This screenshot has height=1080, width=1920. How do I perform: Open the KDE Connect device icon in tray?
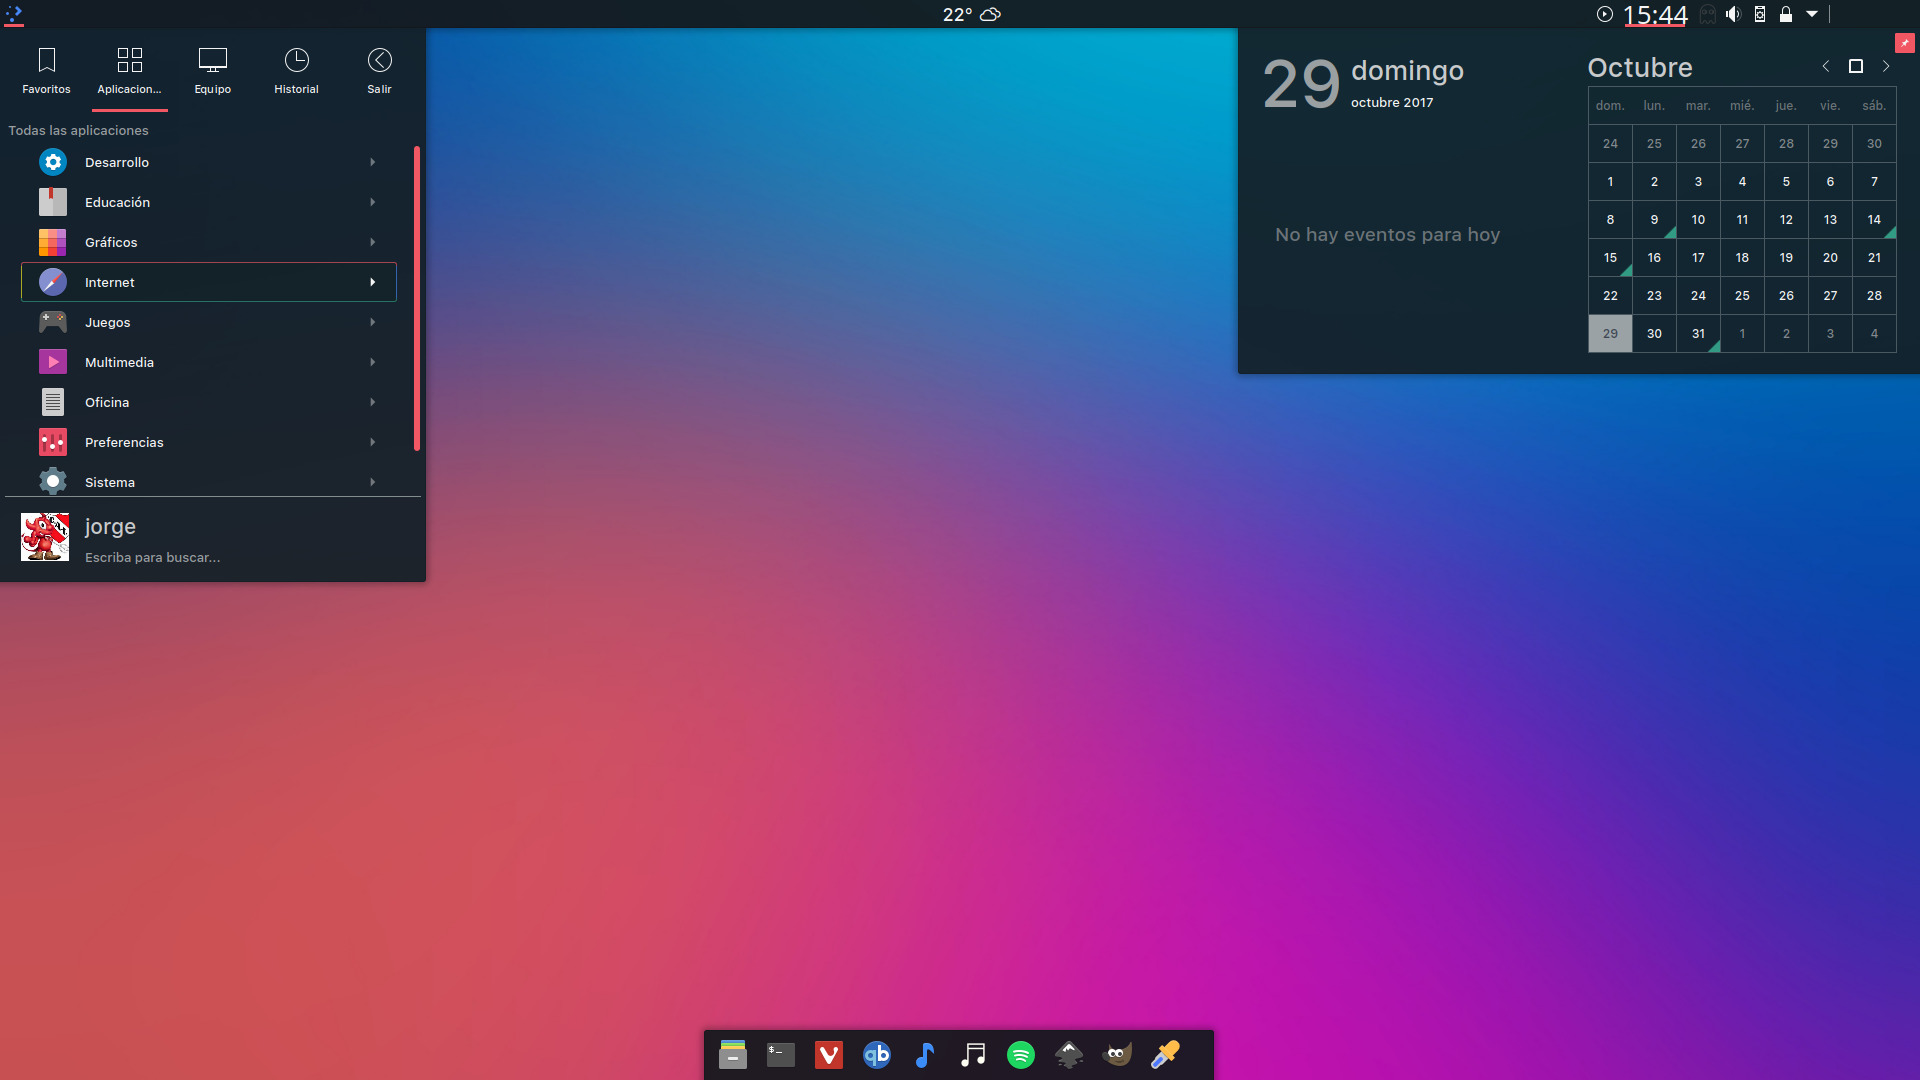[1760, 14]
